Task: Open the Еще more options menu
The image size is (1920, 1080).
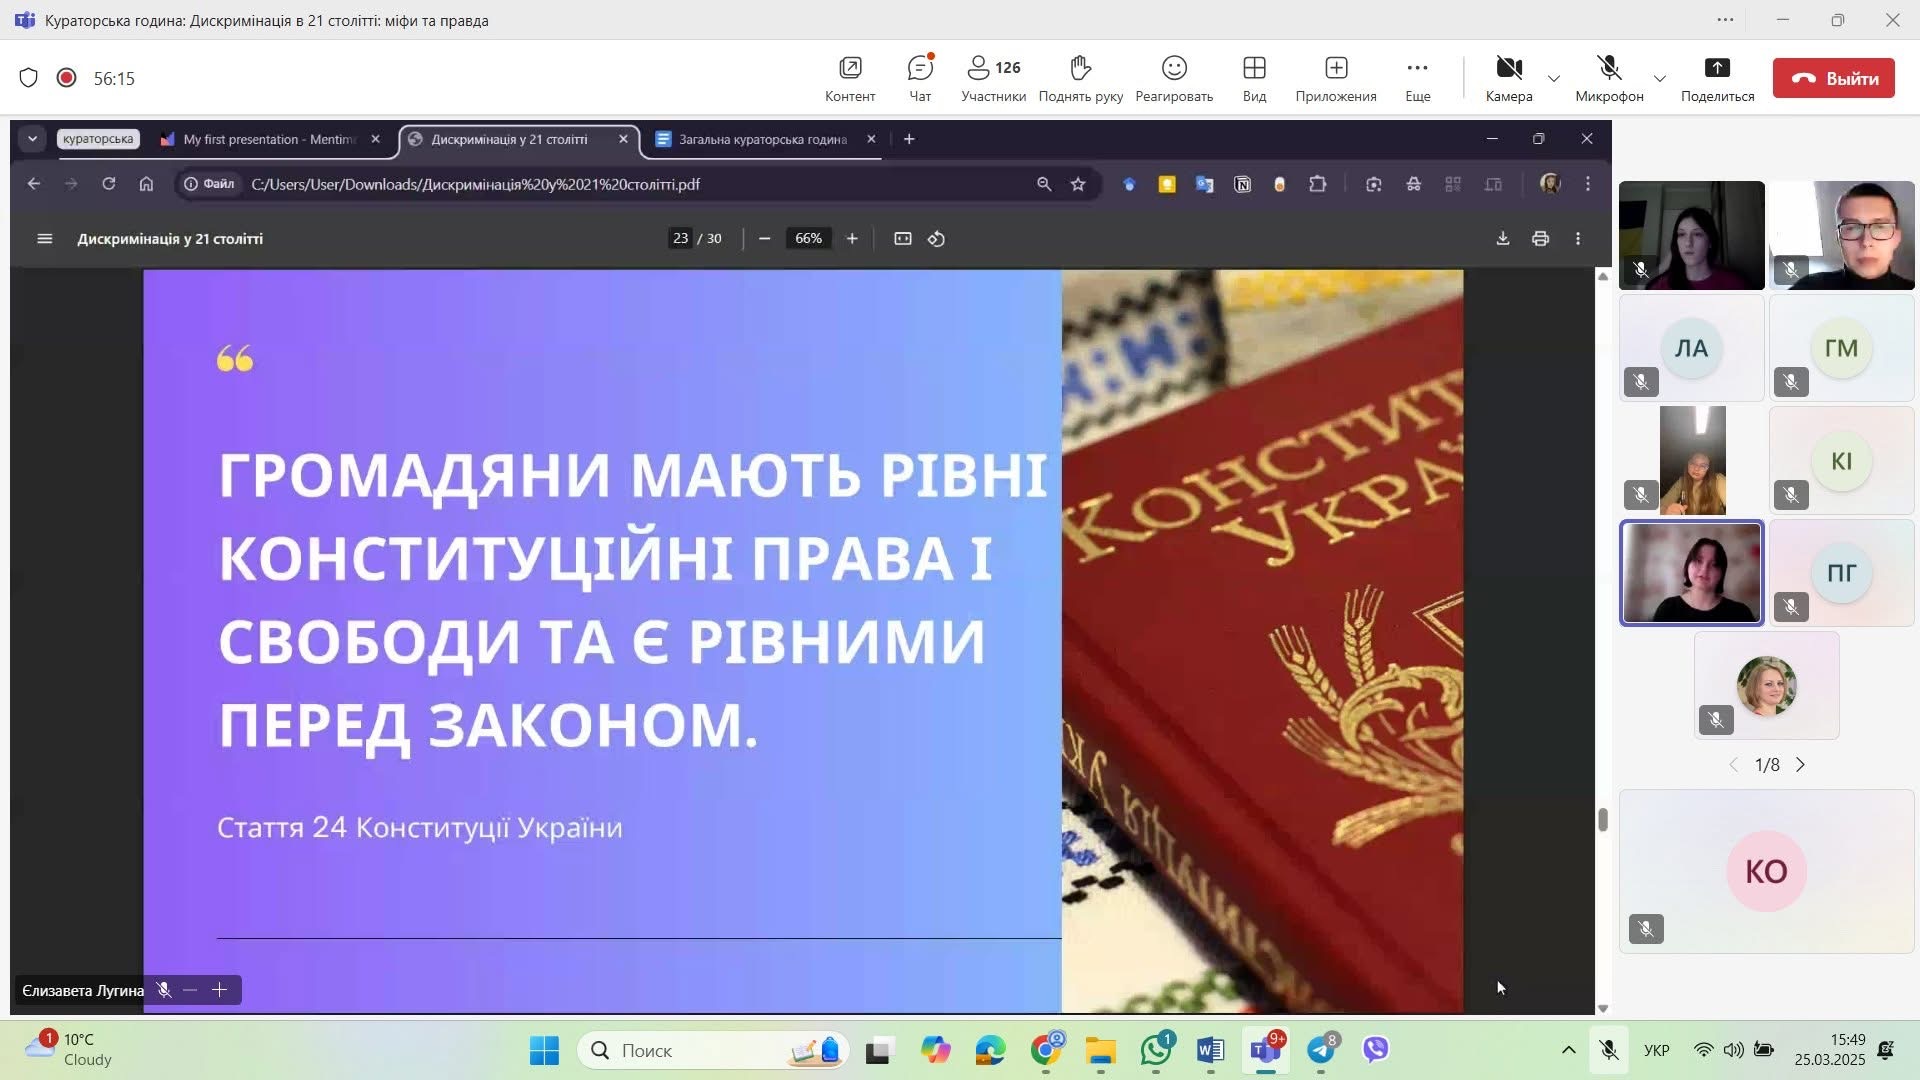Action: [1417, 78]
